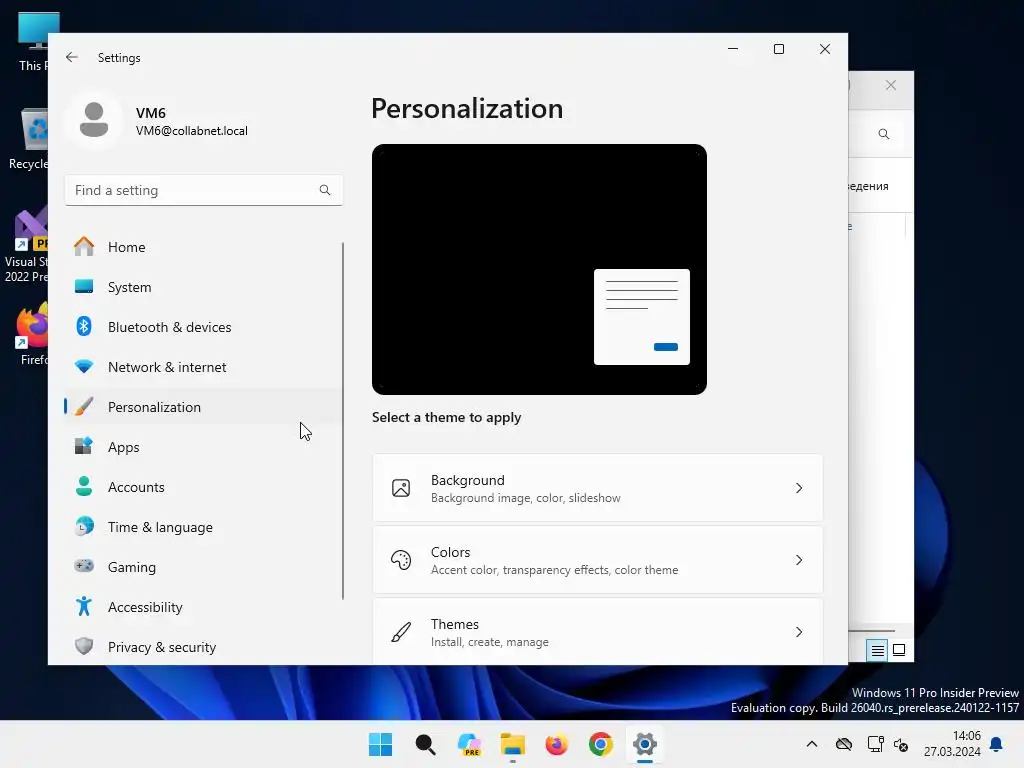Go to Gaming settings
This screenshot has width=1024, height=768.
click(202, 566)
